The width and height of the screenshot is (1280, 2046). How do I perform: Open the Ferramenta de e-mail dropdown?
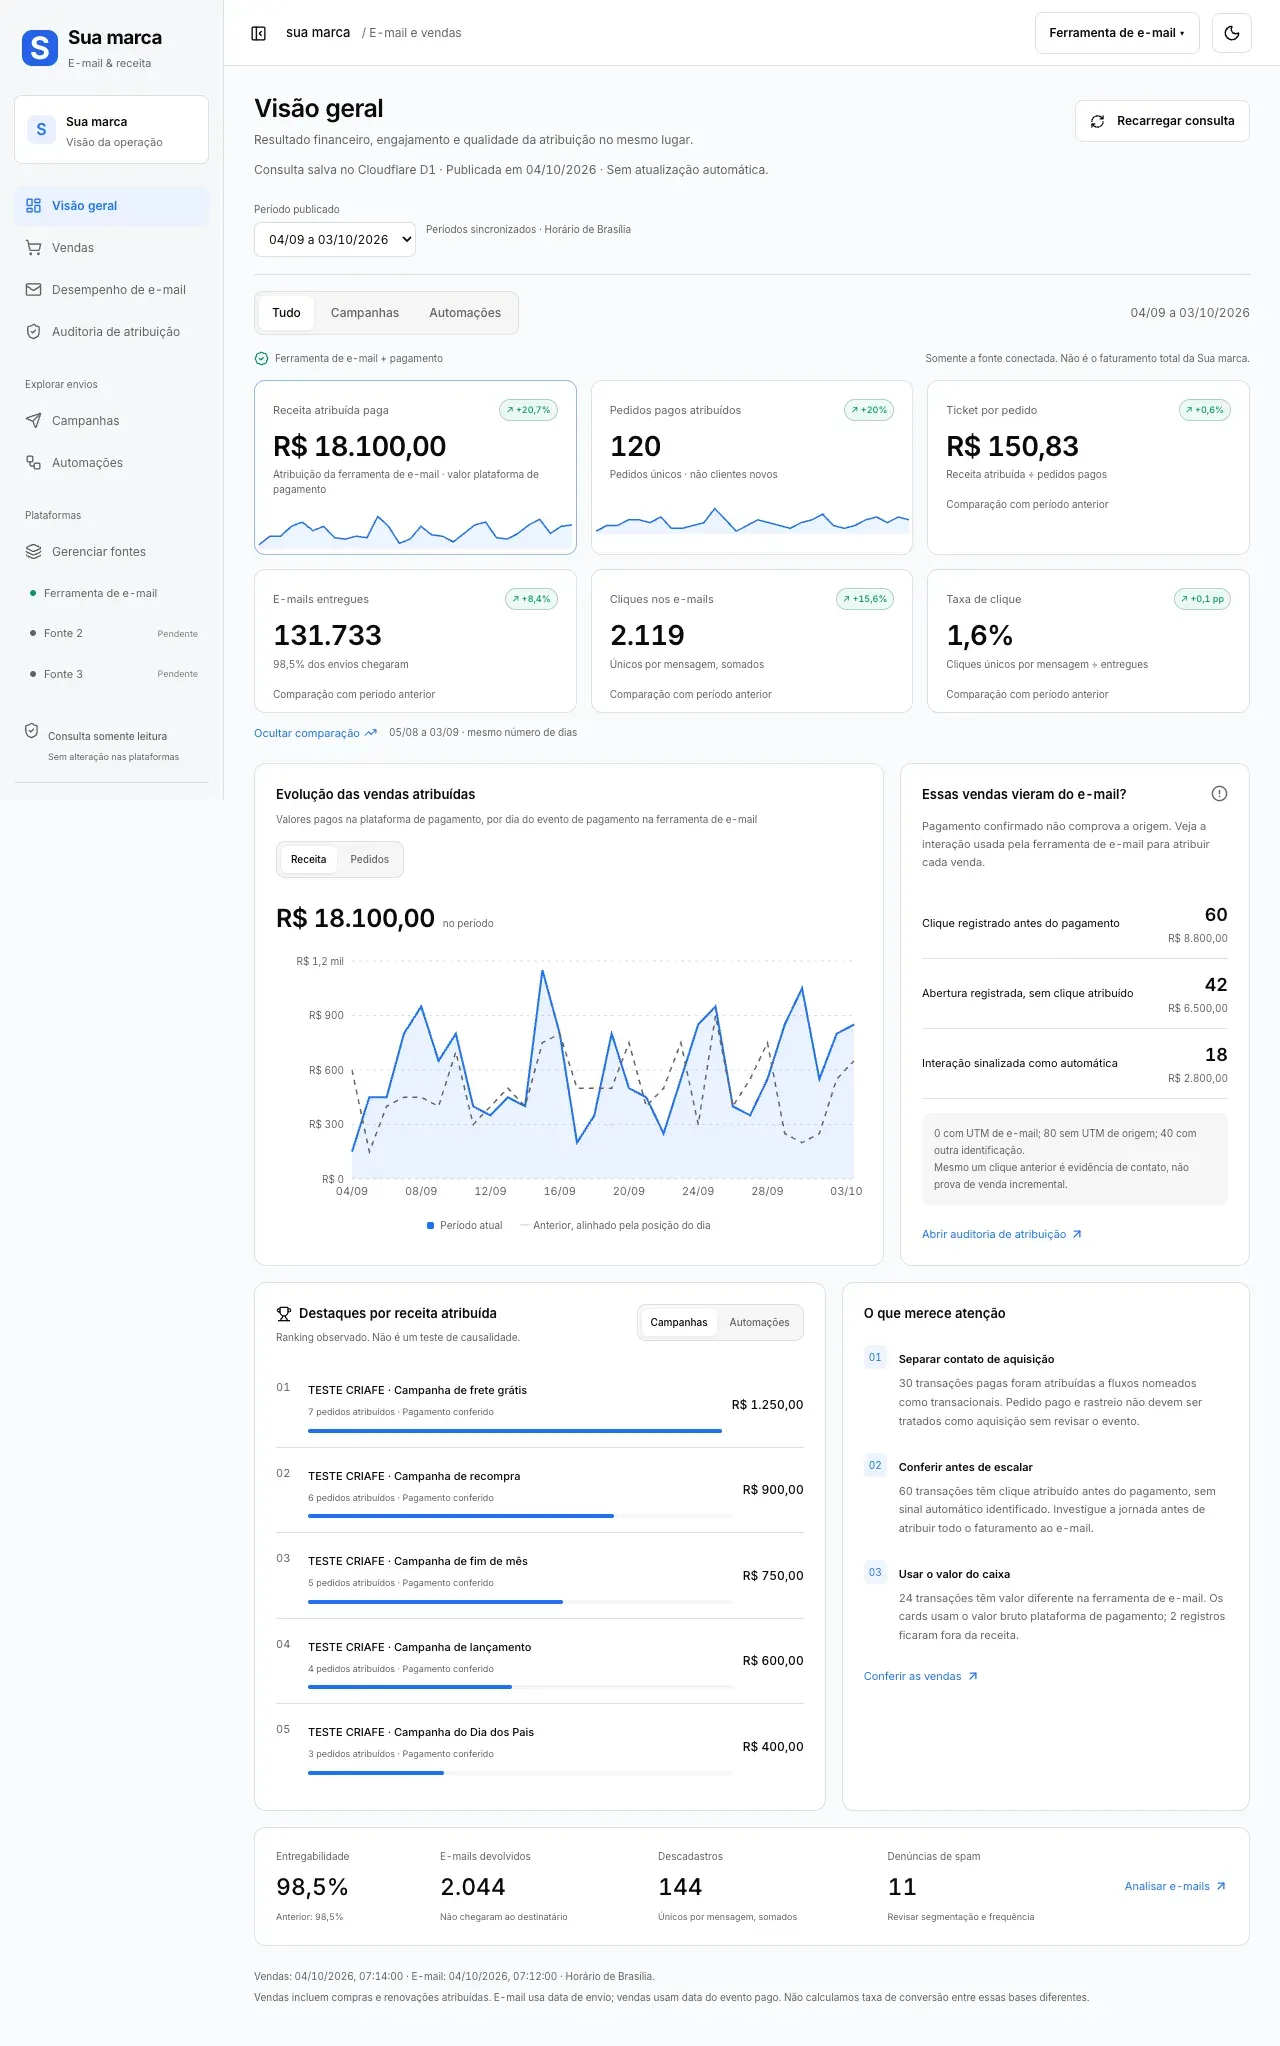[1117, 33]
